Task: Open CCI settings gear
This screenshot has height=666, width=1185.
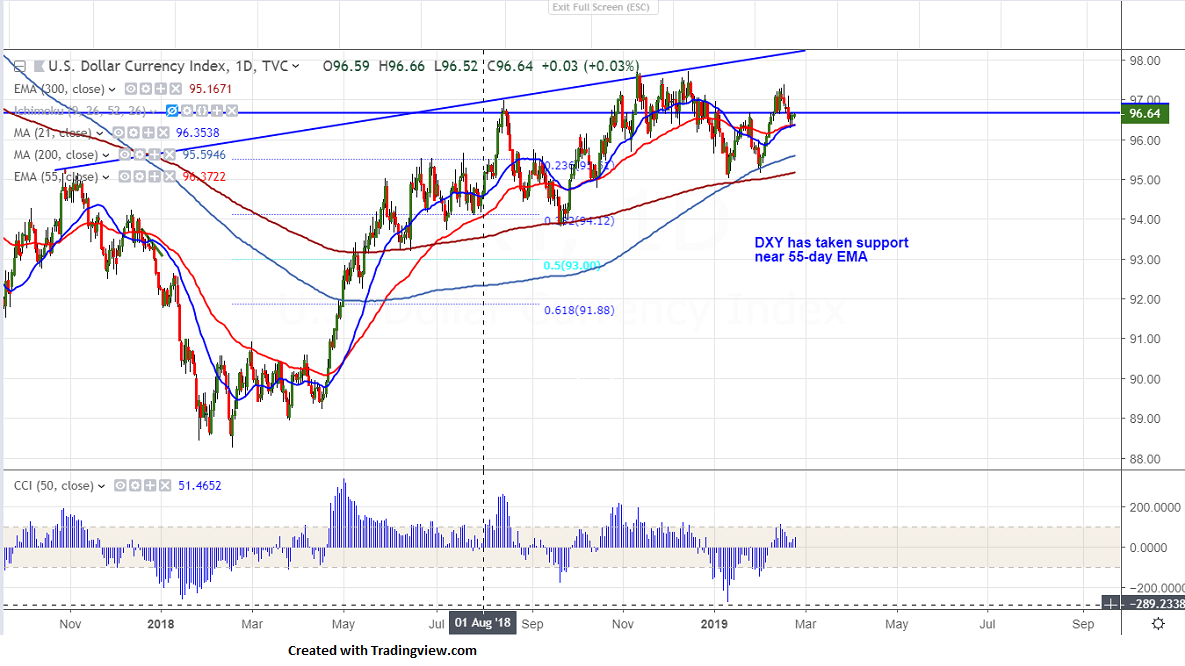Action: click(x=135, y=485)
